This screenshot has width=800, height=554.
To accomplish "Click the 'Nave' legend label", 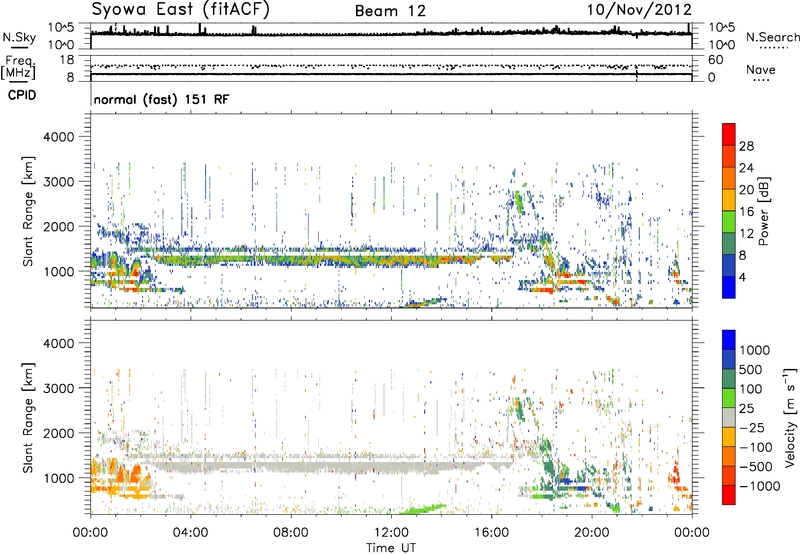I will (761, 70).
